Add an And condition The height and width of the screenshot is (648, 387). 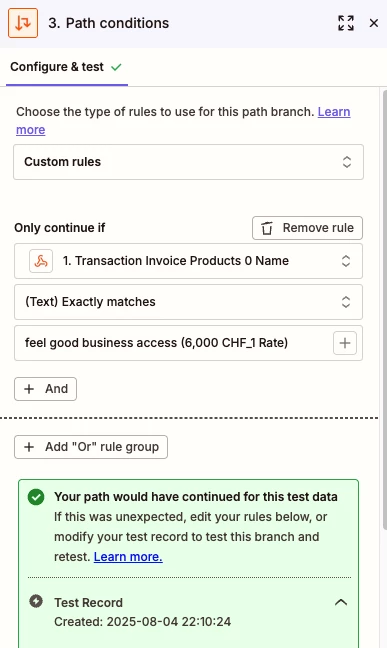[x=45, y=389]
